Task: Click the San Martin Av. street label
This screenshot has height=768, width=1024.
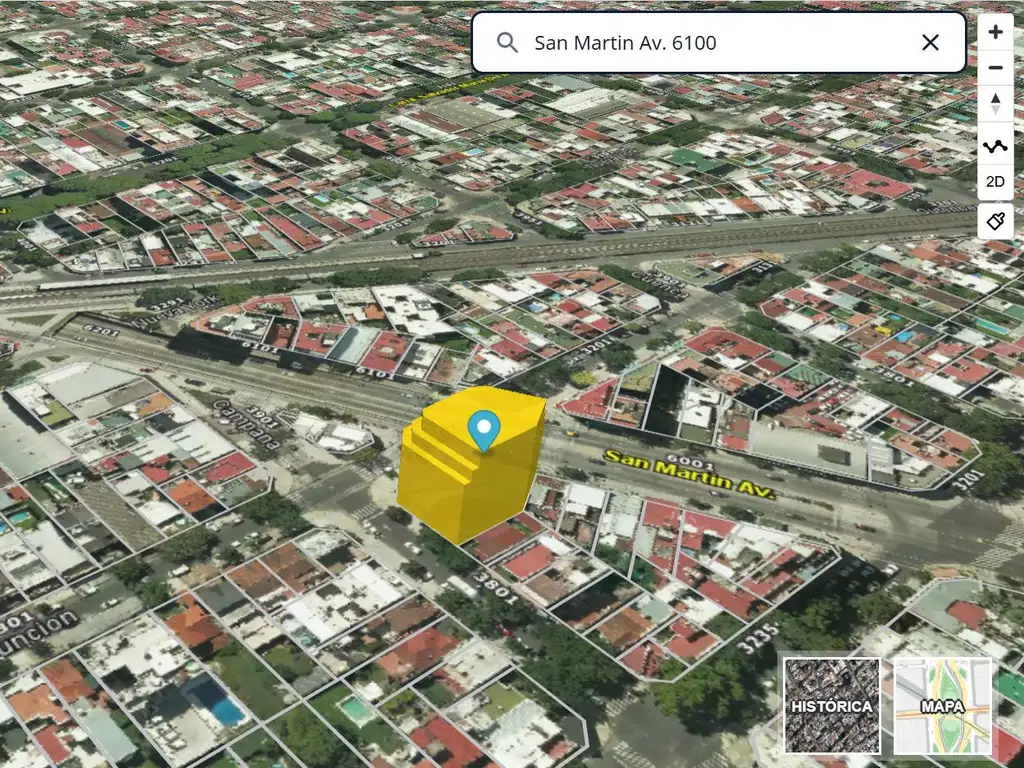Action: pos(690,475)
